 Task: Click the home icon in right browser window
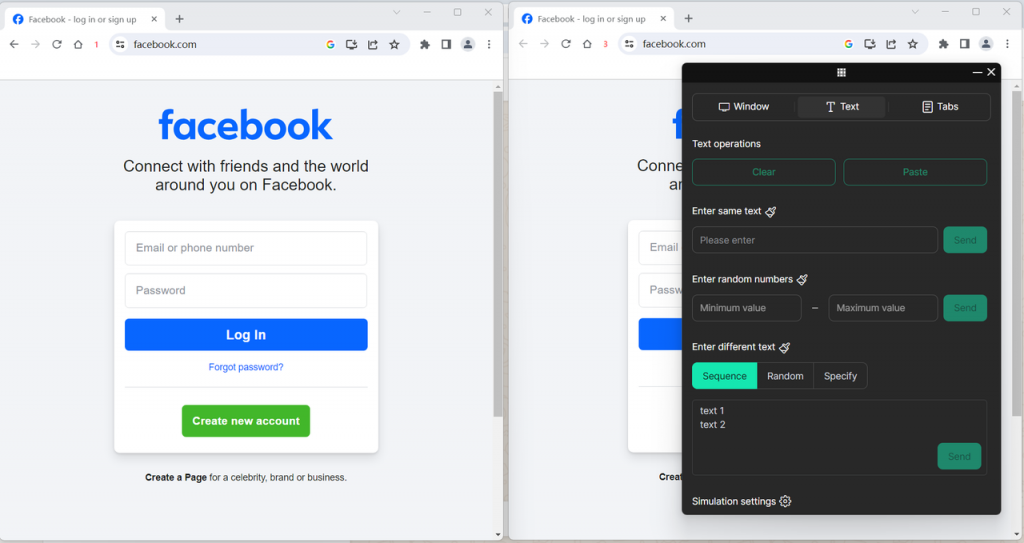coord(587,44)
